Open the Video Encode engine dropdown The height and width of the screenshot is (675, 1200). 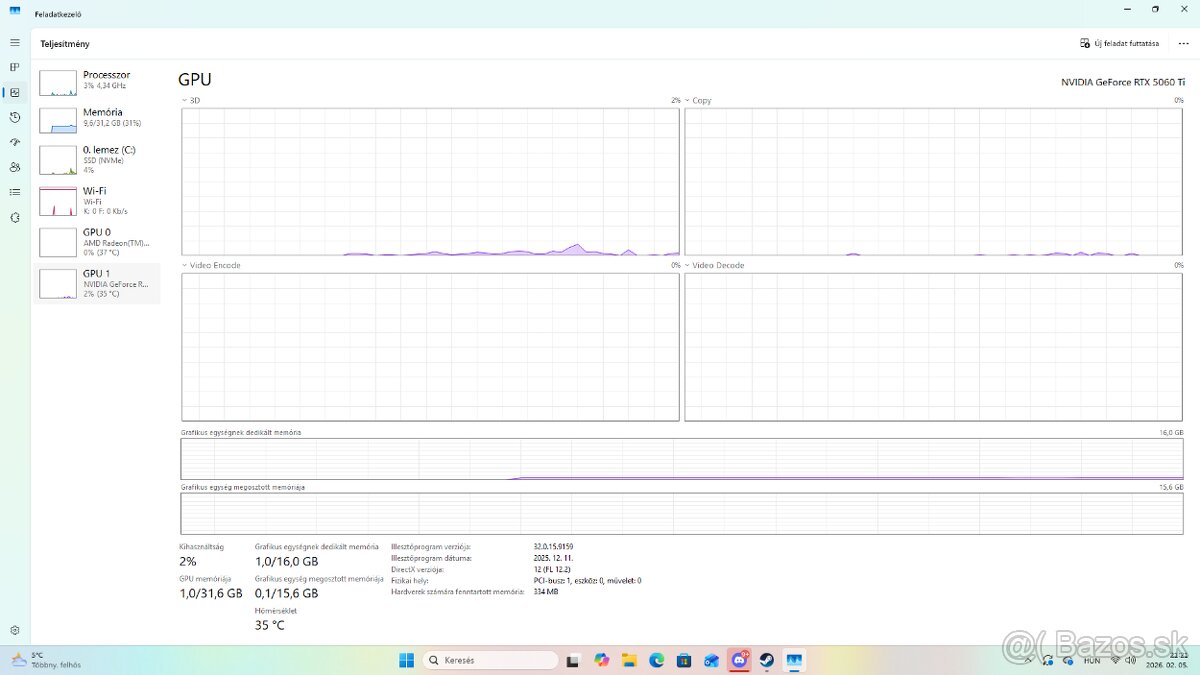click(x=185, y=266)
